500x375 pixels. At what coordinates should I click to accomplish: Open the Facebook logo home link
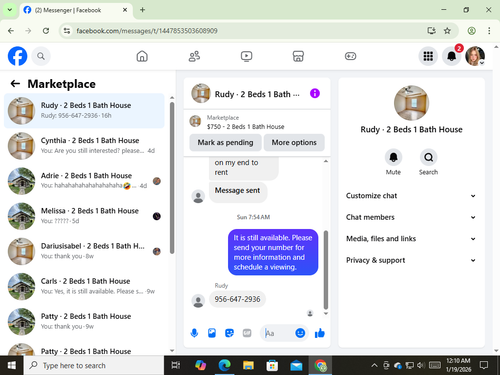tap(17, 56)
